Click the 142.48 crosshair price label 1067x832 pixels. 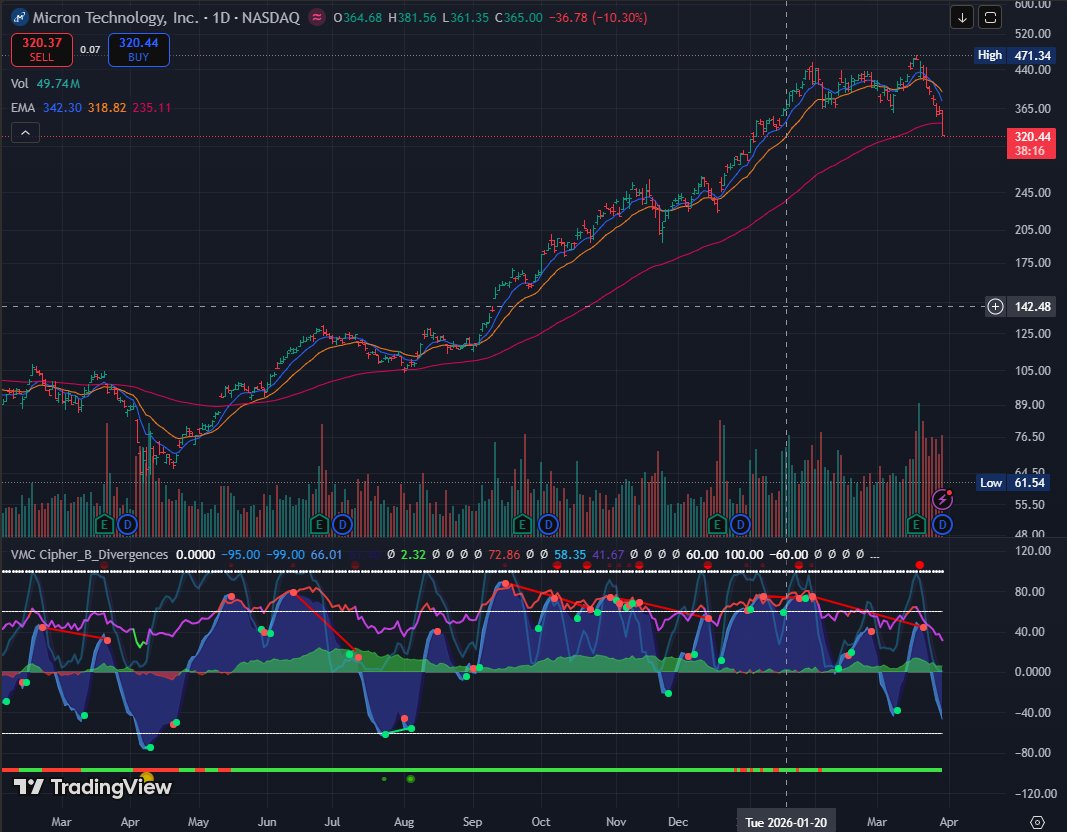[x=1032, y=307]
